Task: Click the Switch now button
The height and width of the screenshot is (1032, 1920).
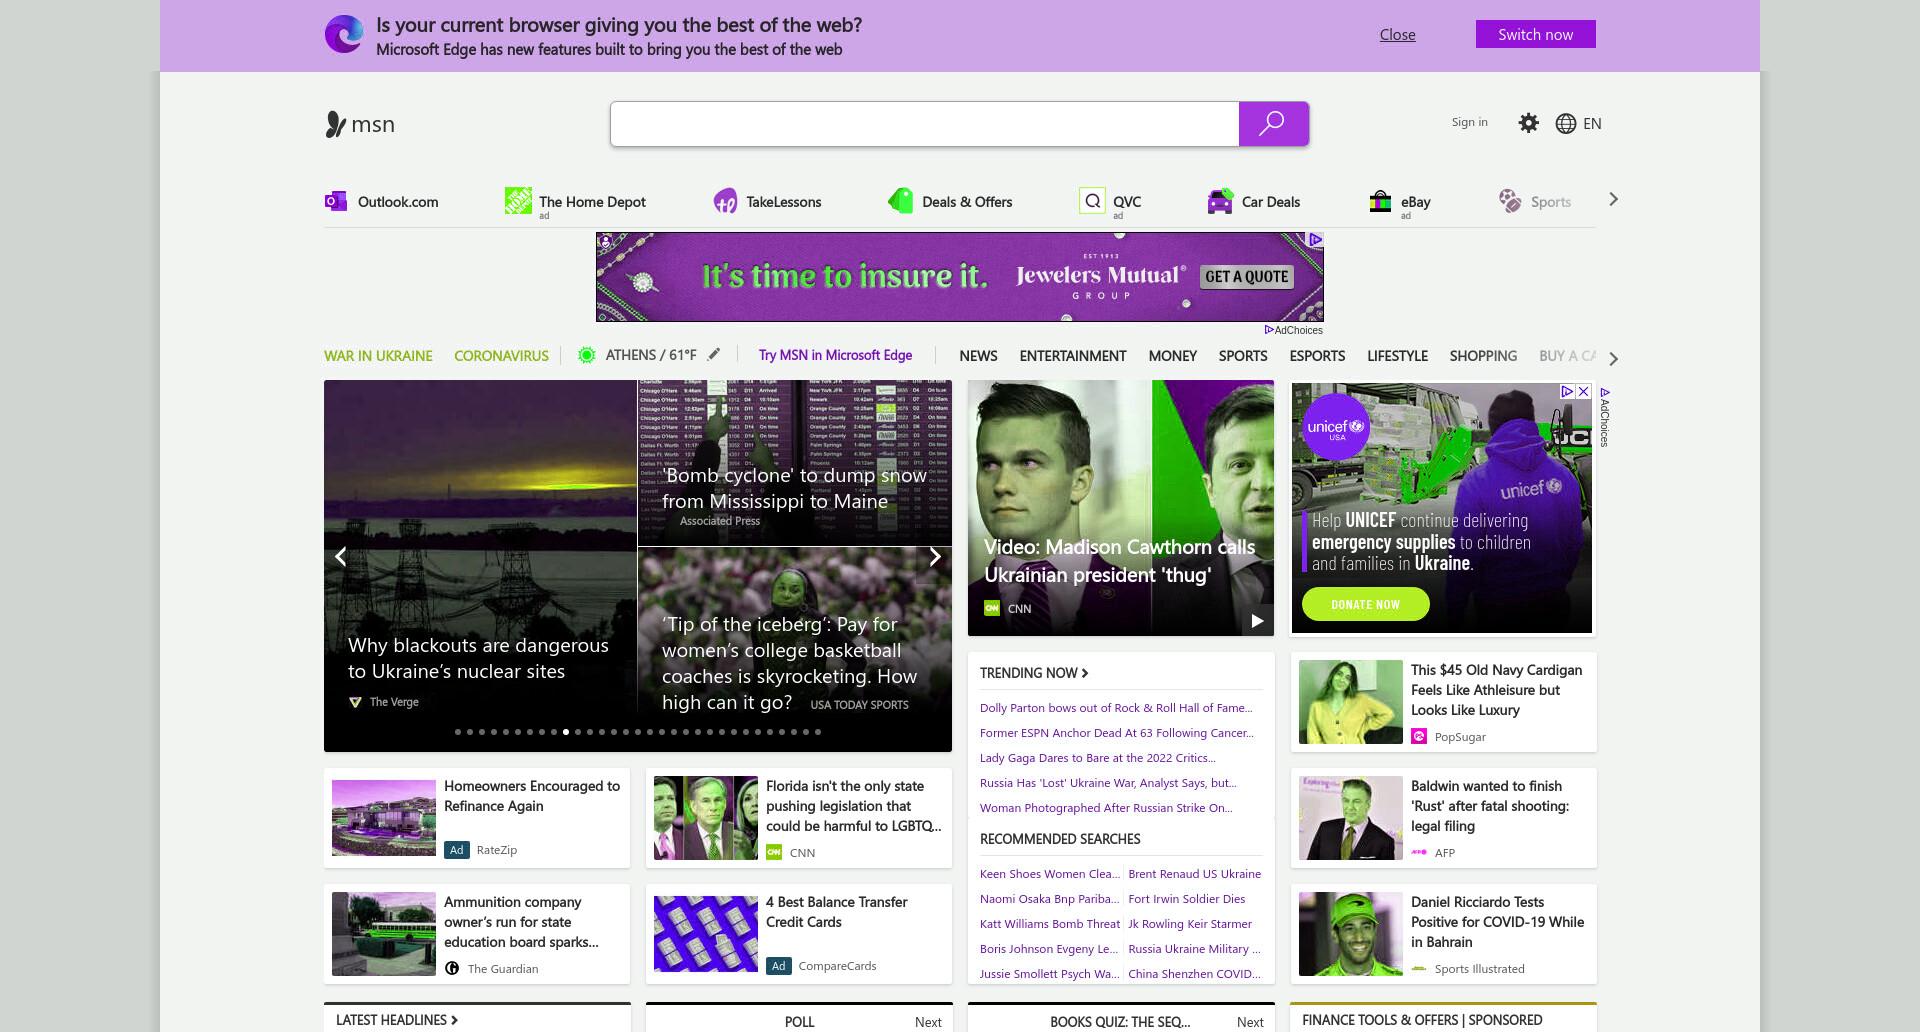Action: [1536, 34]
